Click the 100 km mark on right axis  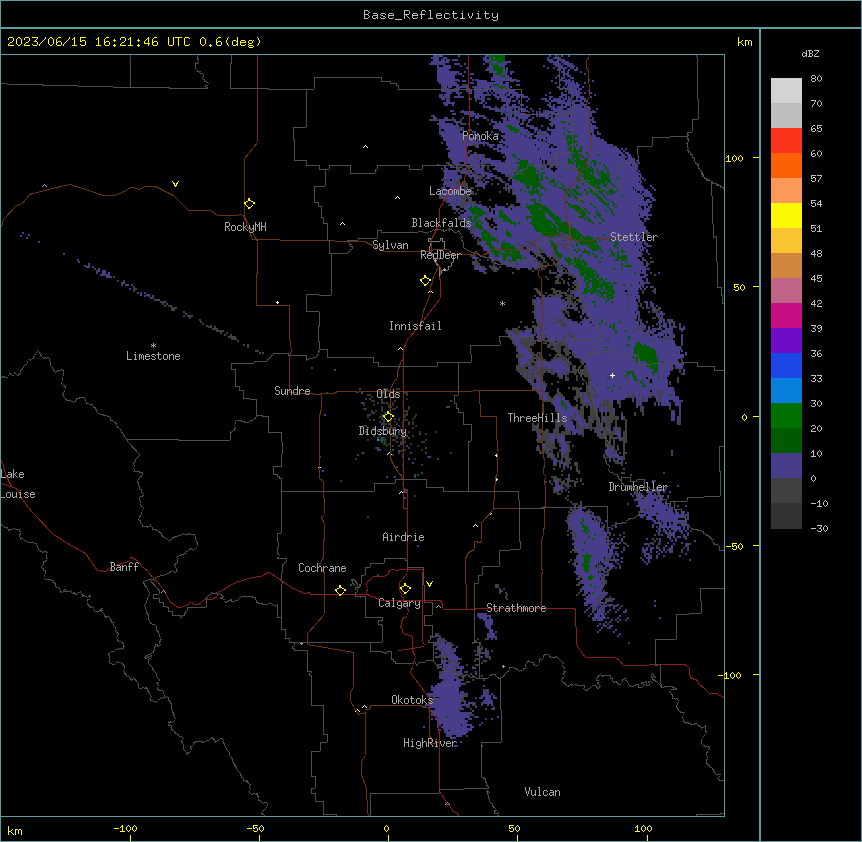click(734, 158)
